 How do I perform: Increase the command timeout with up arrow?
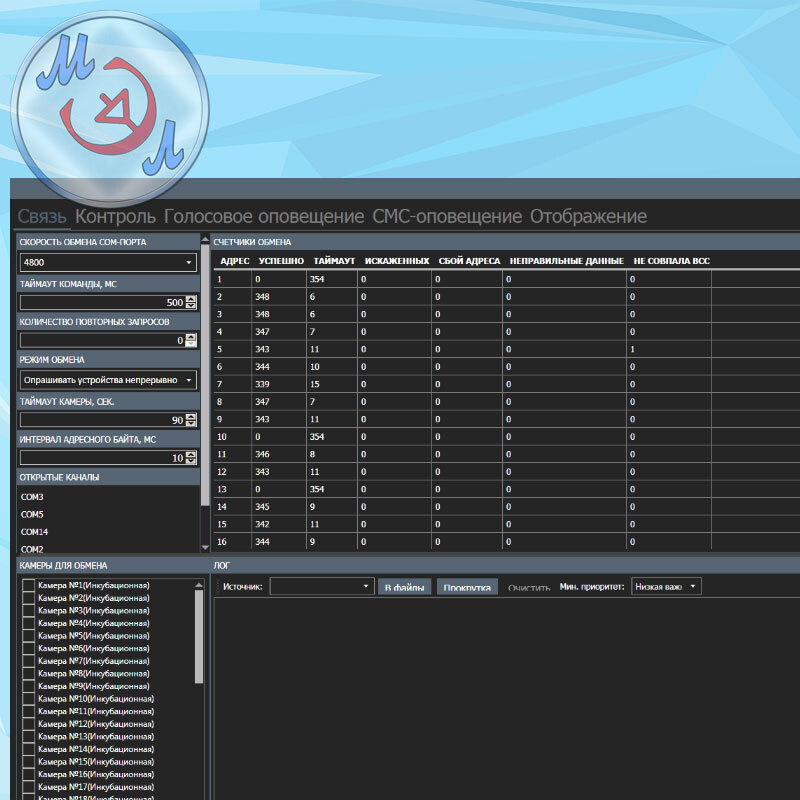pos(191,299)
